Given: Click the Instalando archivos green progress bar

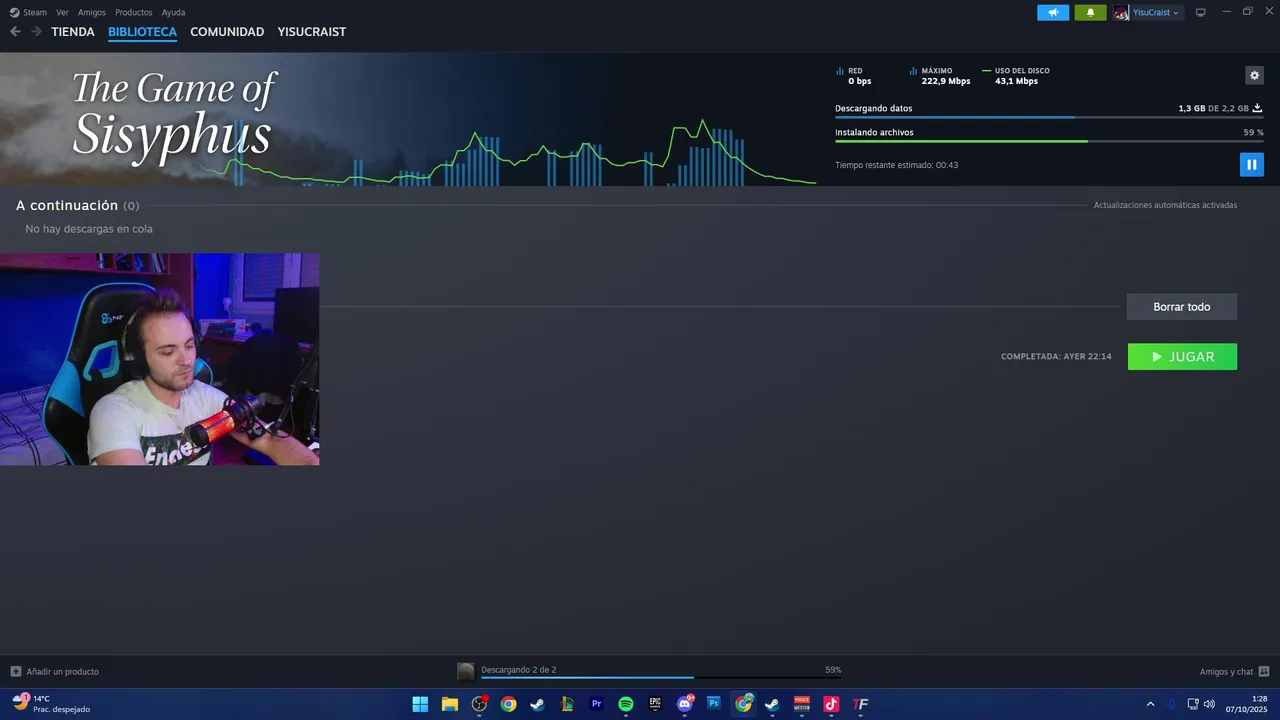Looking at the screenshot, I should click(x=1049, y=141).
